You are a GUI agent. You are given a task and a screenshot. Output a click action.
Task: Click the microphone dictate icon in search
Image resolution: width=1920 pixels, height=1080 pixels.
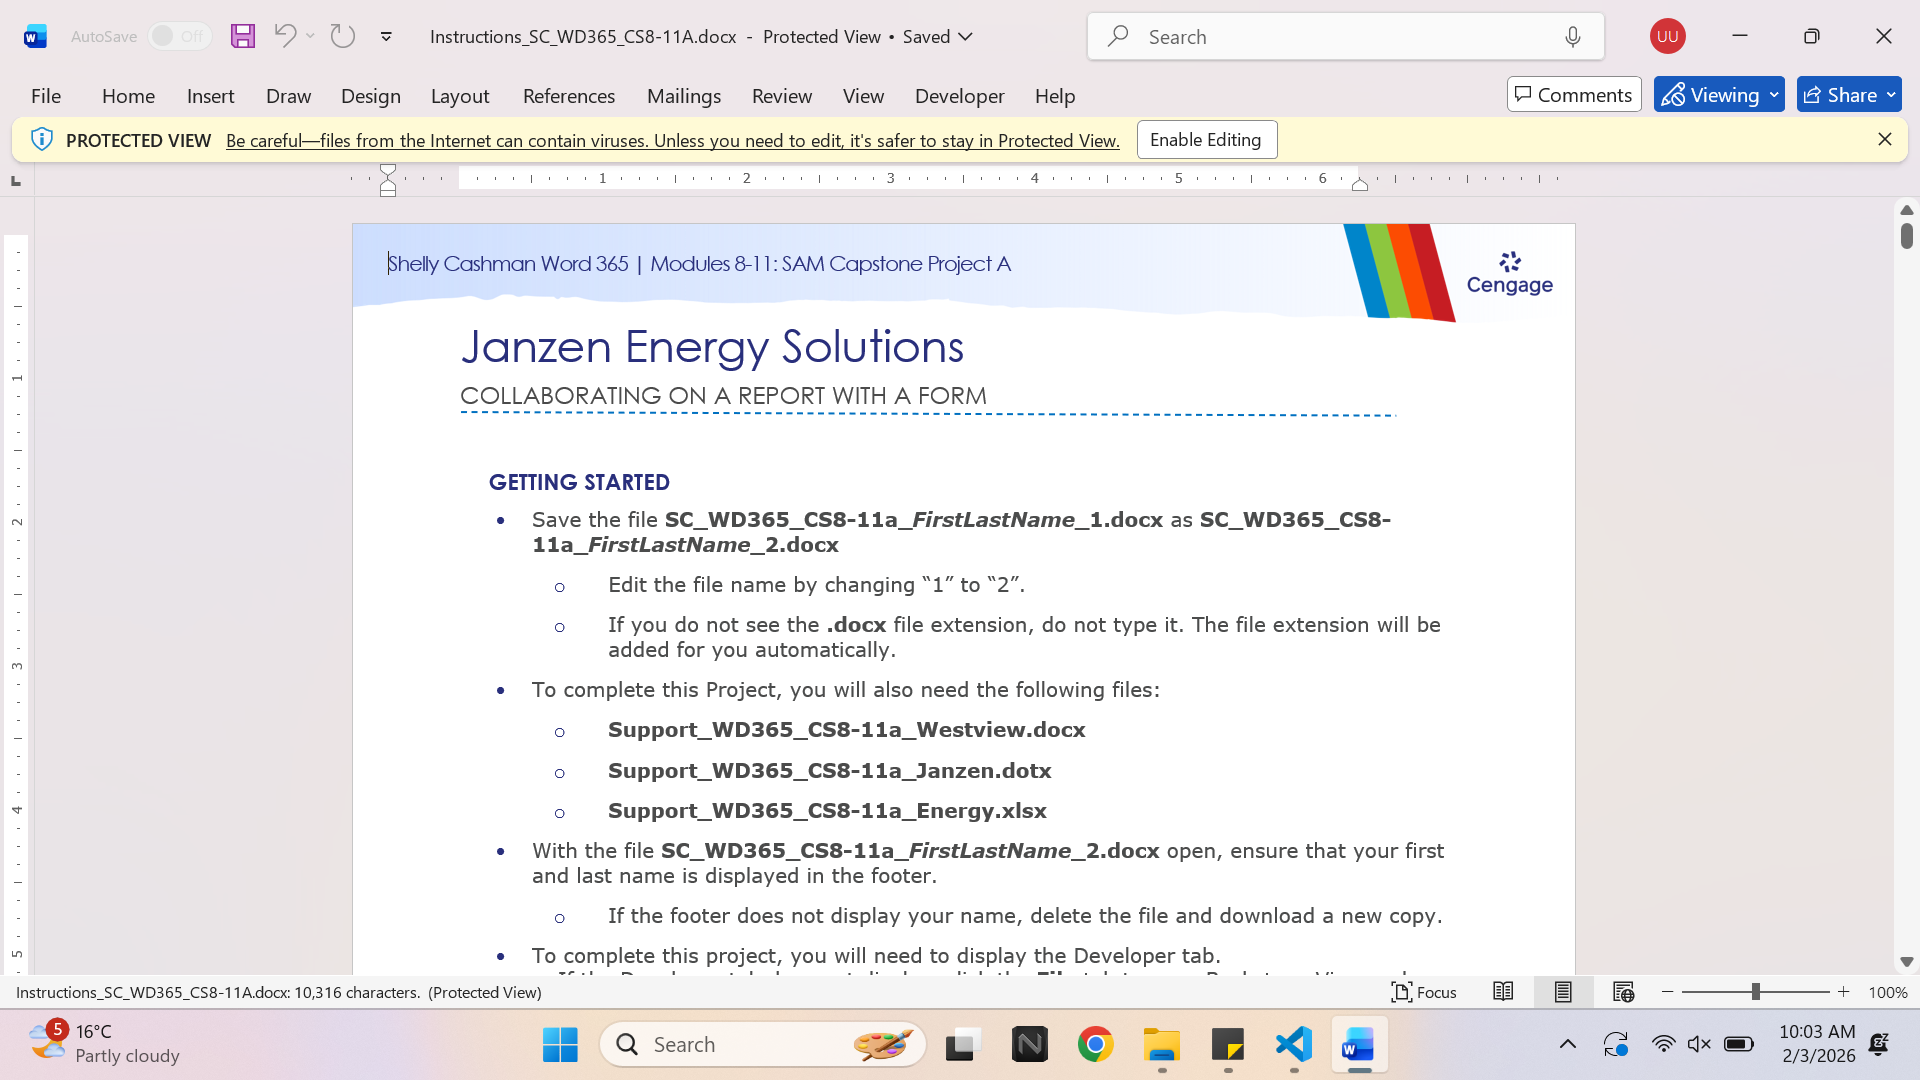[x=1573, y=37]
